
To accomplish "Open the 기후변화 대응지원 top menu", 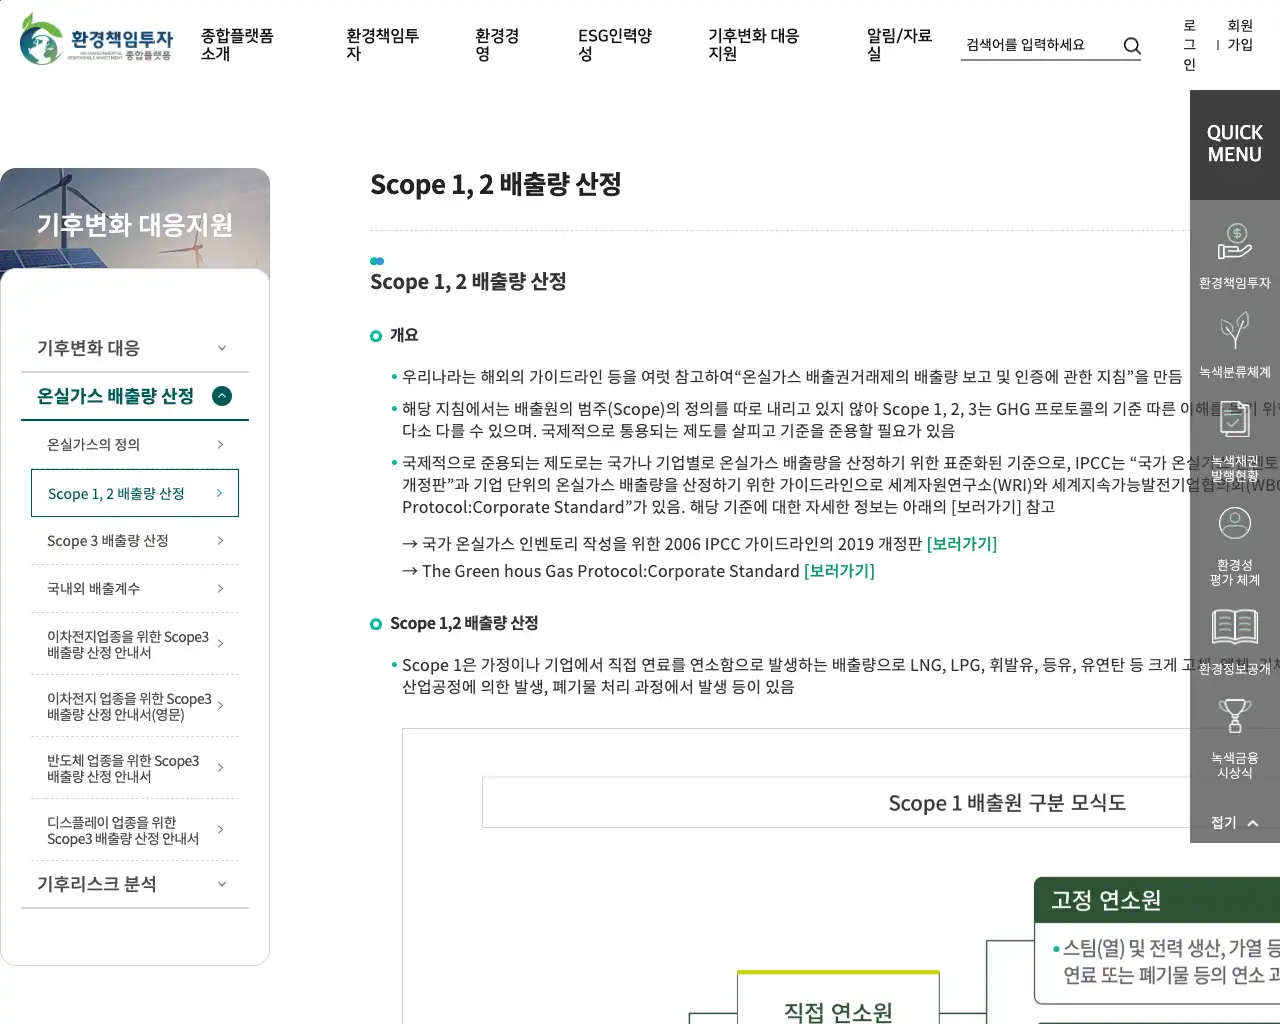I will tap(753, 45).
